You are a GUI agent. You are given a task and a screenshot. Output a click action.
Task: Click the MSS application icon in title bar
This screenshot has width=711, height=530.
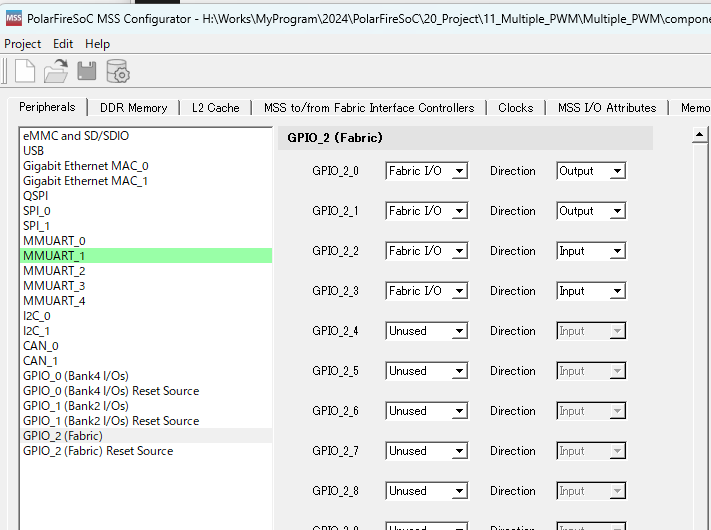[x=12, y=18]
